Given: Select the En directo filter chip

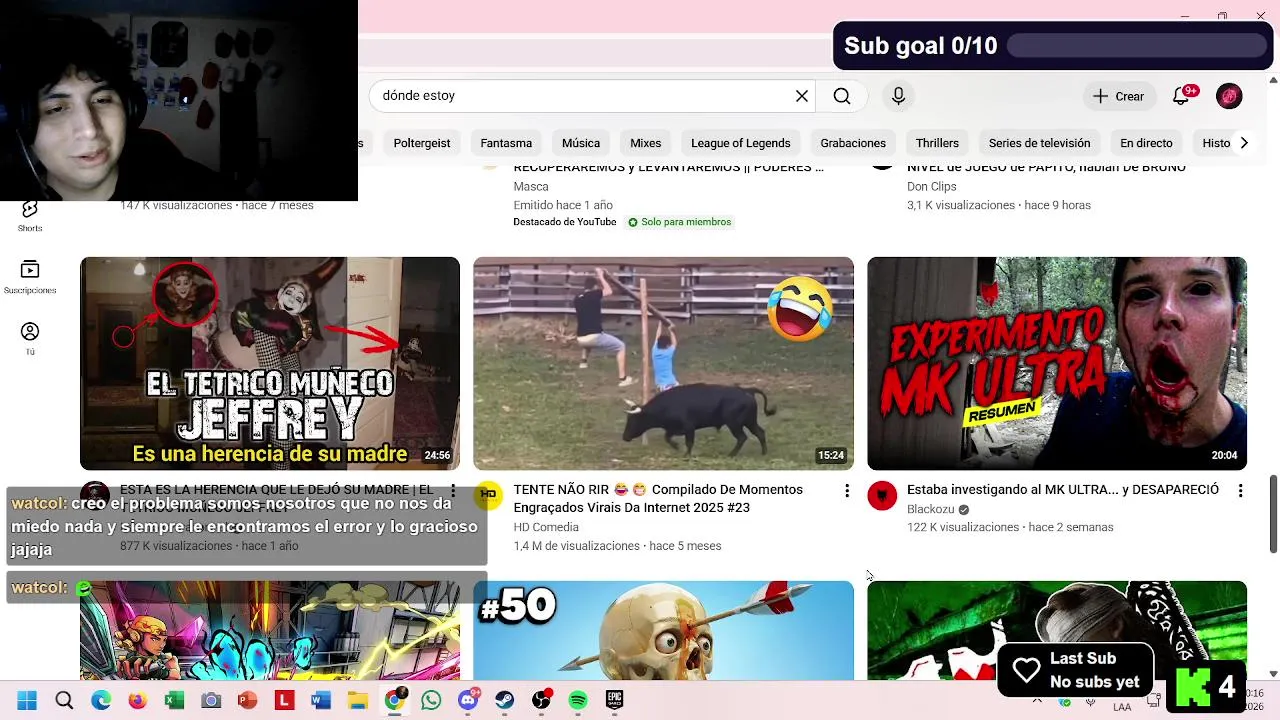Looking at the screenshot, I should (1146, 143).
